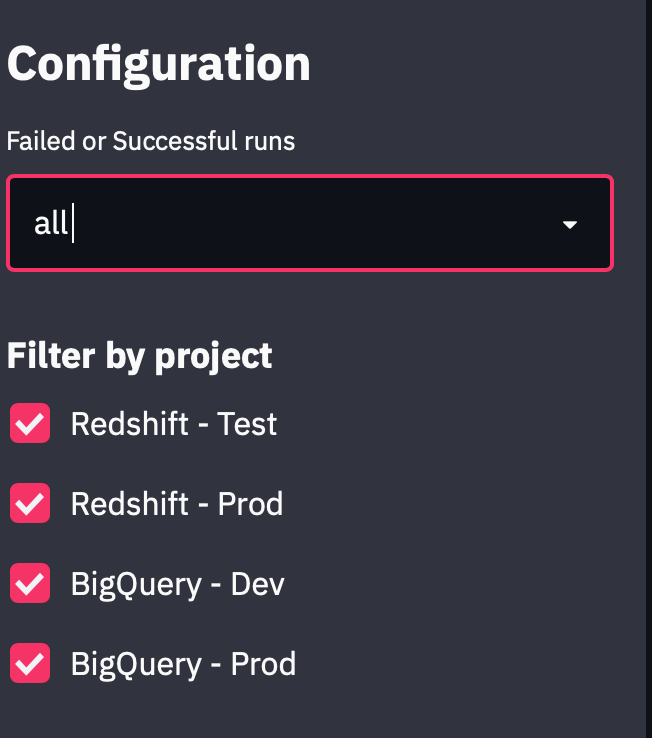Click the checkmark icon beside Redshift - Prod

30,503
